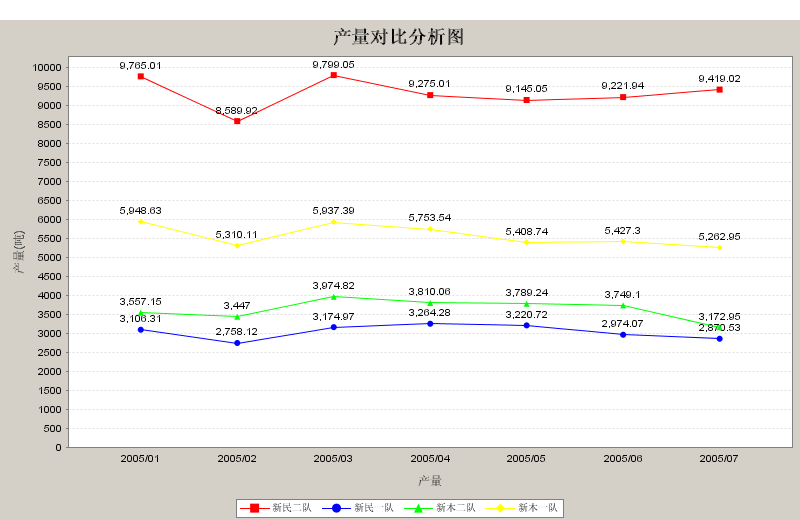
Task: Click the red square 新民二队 legend marker
Action: point(254,508)
